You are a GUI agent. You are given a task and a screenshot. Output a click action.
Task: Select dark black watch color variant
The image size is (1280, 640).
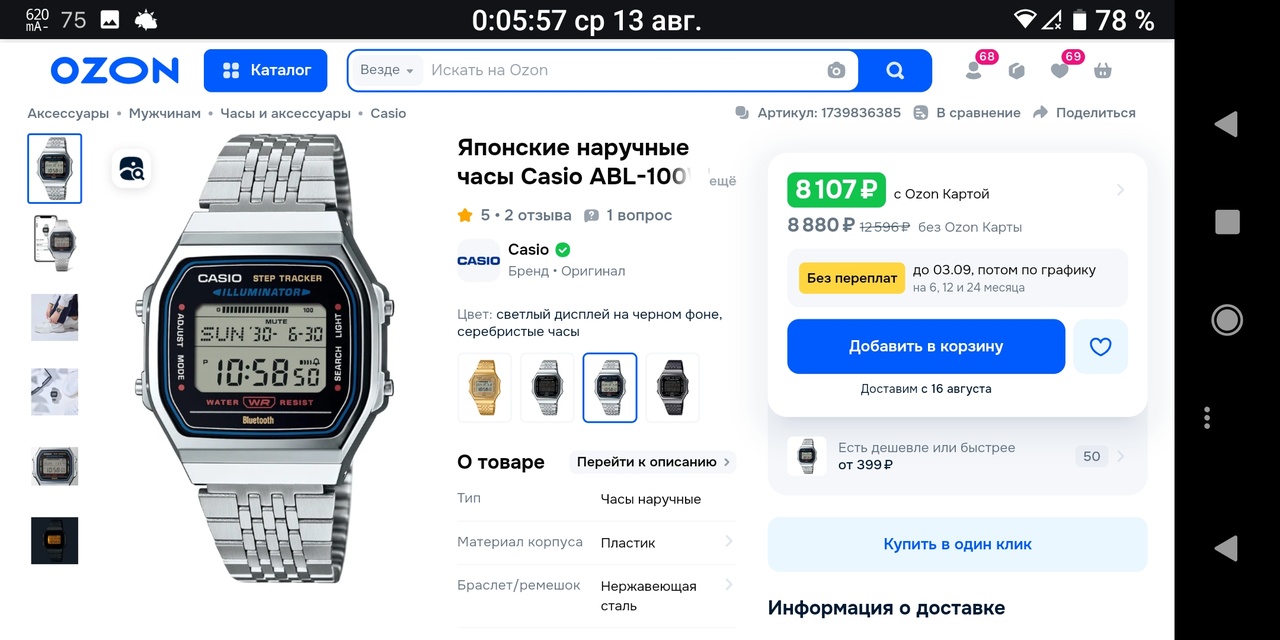click(672, 387)
